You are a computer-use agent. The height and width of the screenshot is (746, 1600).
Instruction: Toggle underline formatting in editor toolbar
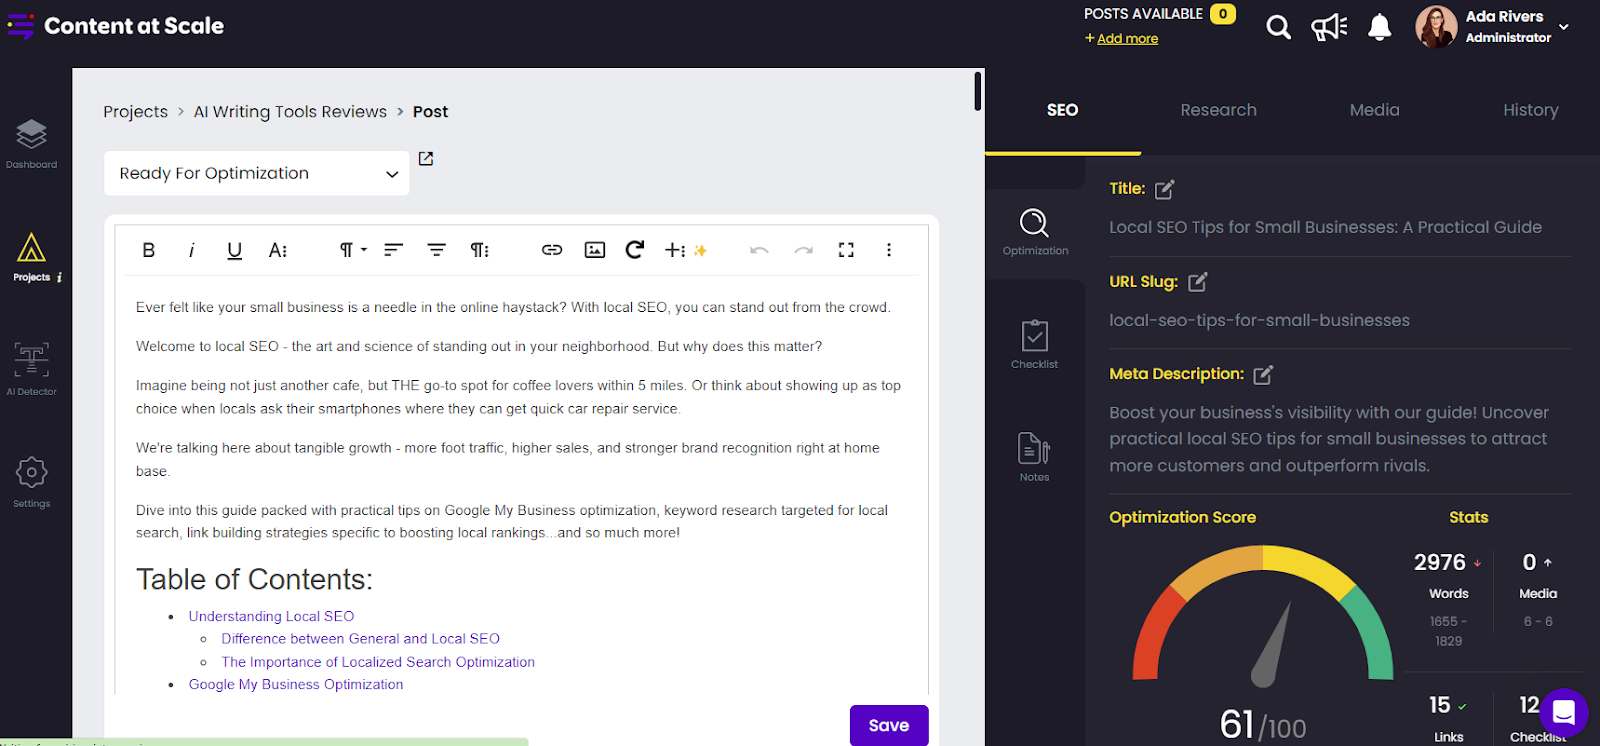234,250
